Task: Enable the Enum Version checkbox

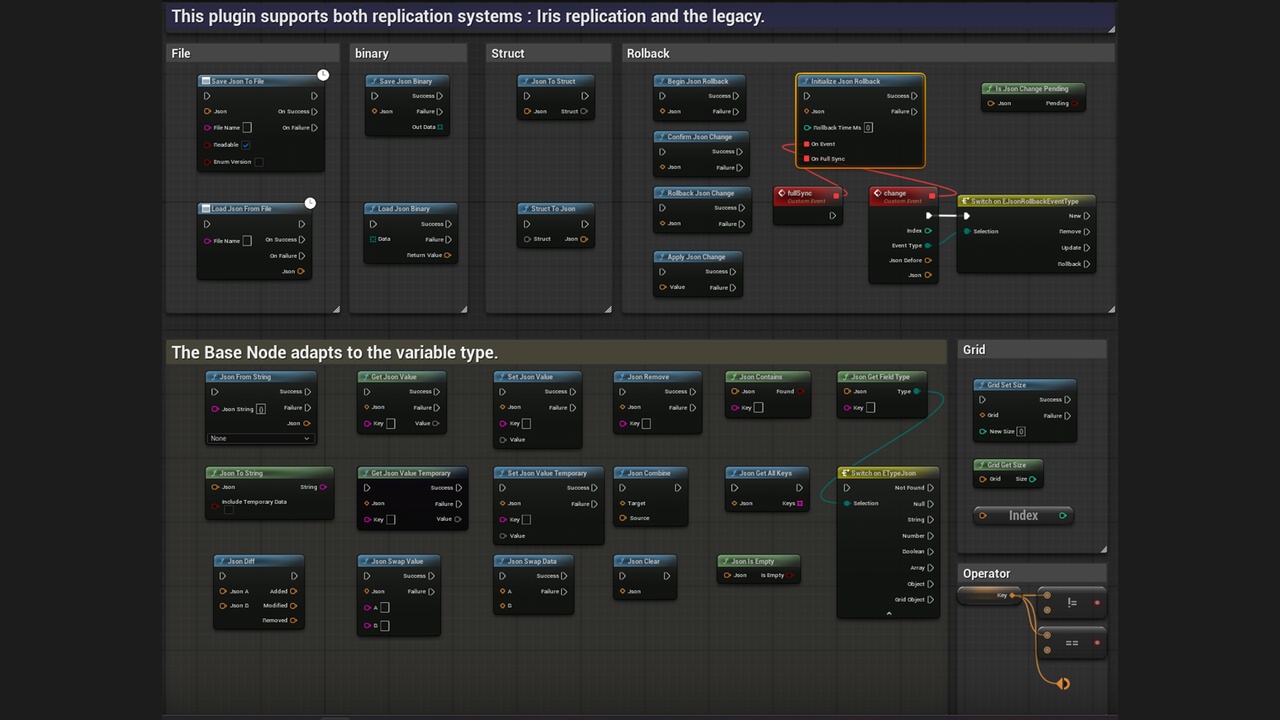Action: coord(259,162)
